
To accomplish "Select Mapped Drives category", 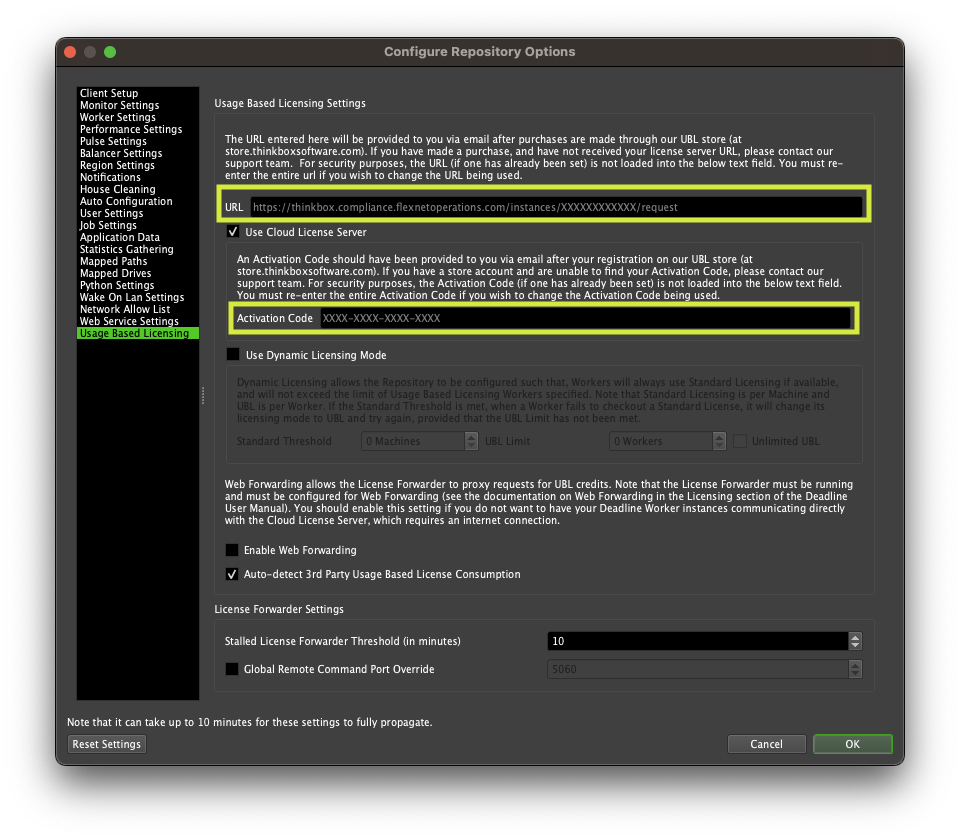I will (138, 273).
